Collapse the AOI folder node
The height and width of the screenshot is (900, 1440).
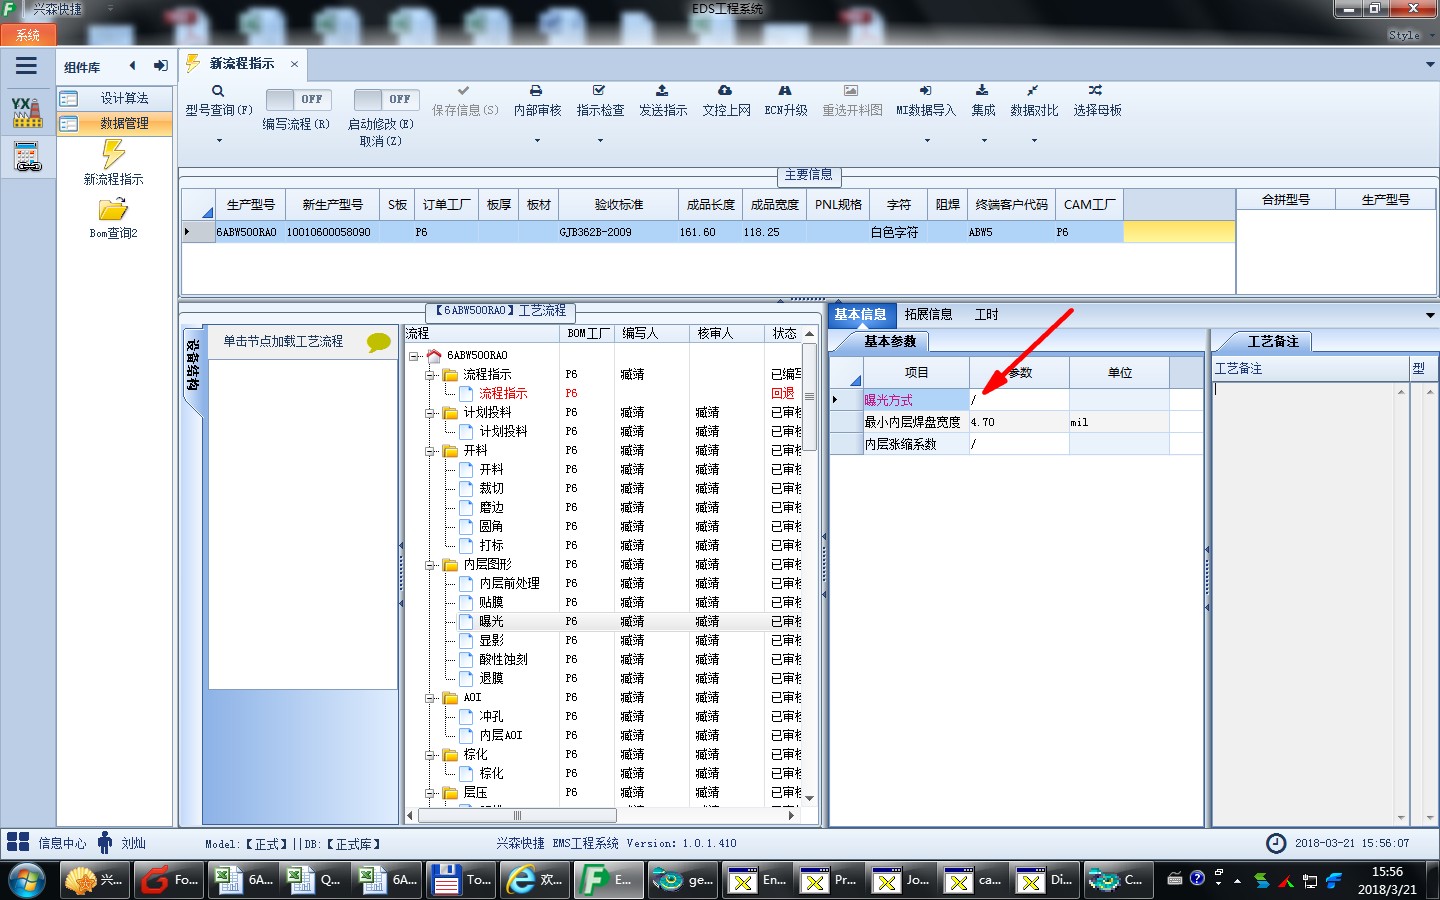point(430,698)
